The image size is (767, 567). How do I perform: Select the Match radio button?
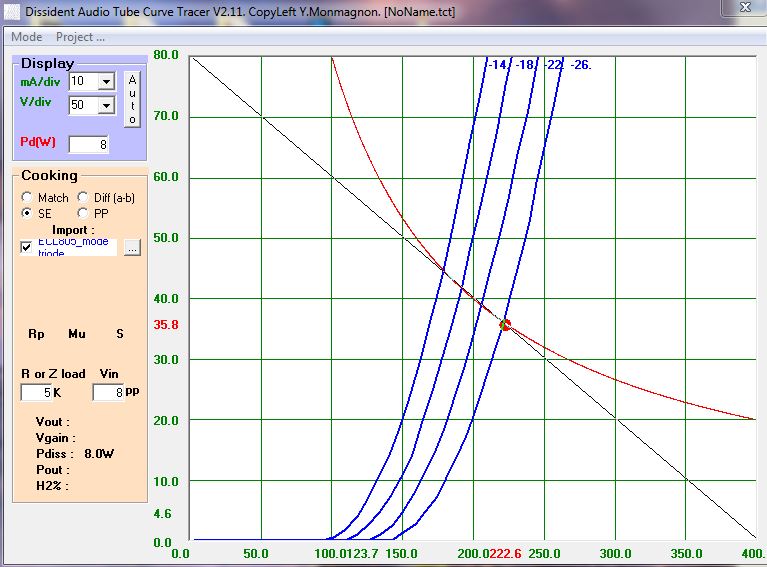(27, 198)
